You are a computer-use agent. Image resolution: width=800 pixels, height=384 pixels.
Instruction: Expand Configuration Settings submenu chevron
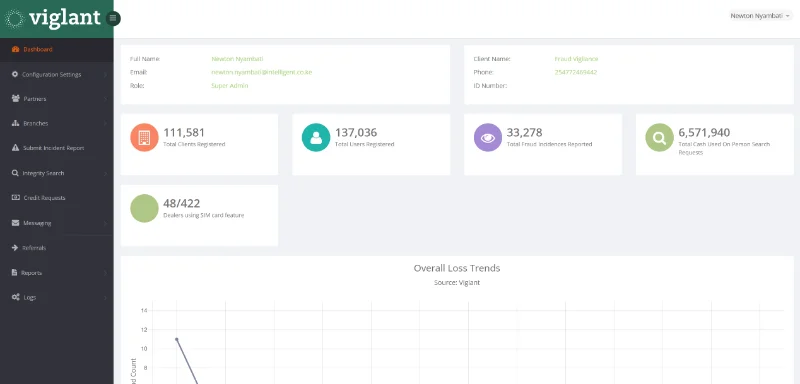click(x=106, y=74)
